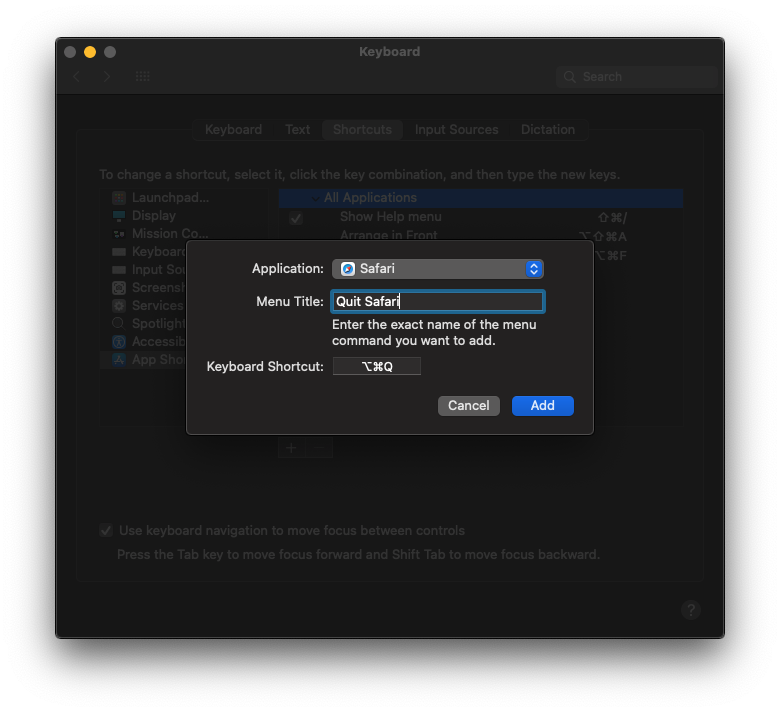This screenshot has width=780, height=712.
Task: Click the Launchpad icon in the sidebar
Action: [119, 198]
